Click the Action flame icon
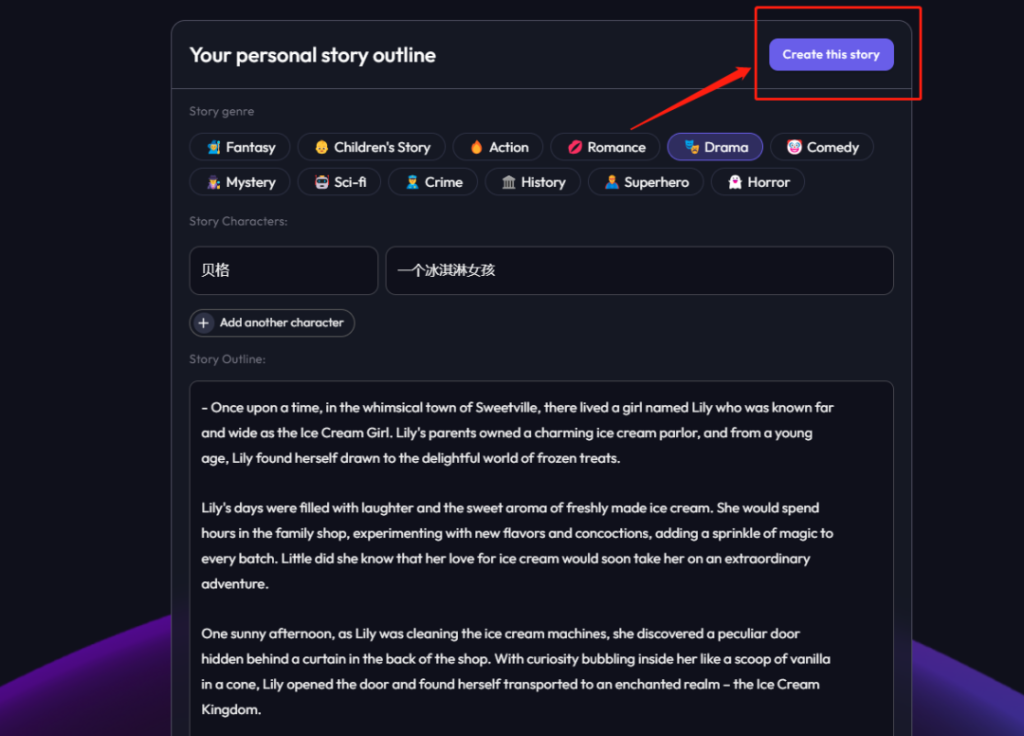This screenshot has height=736, width=1024. point(477,148)
